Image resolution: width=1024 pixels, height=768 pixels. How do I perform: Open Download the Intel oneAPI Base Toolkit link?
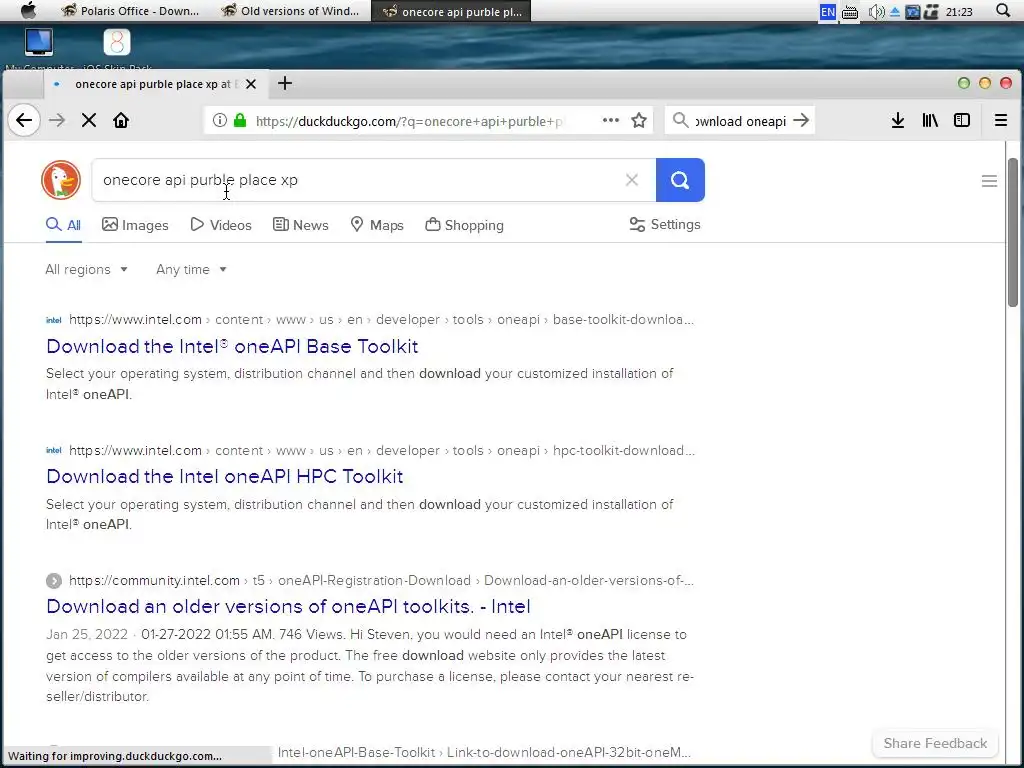click(232, 346)
